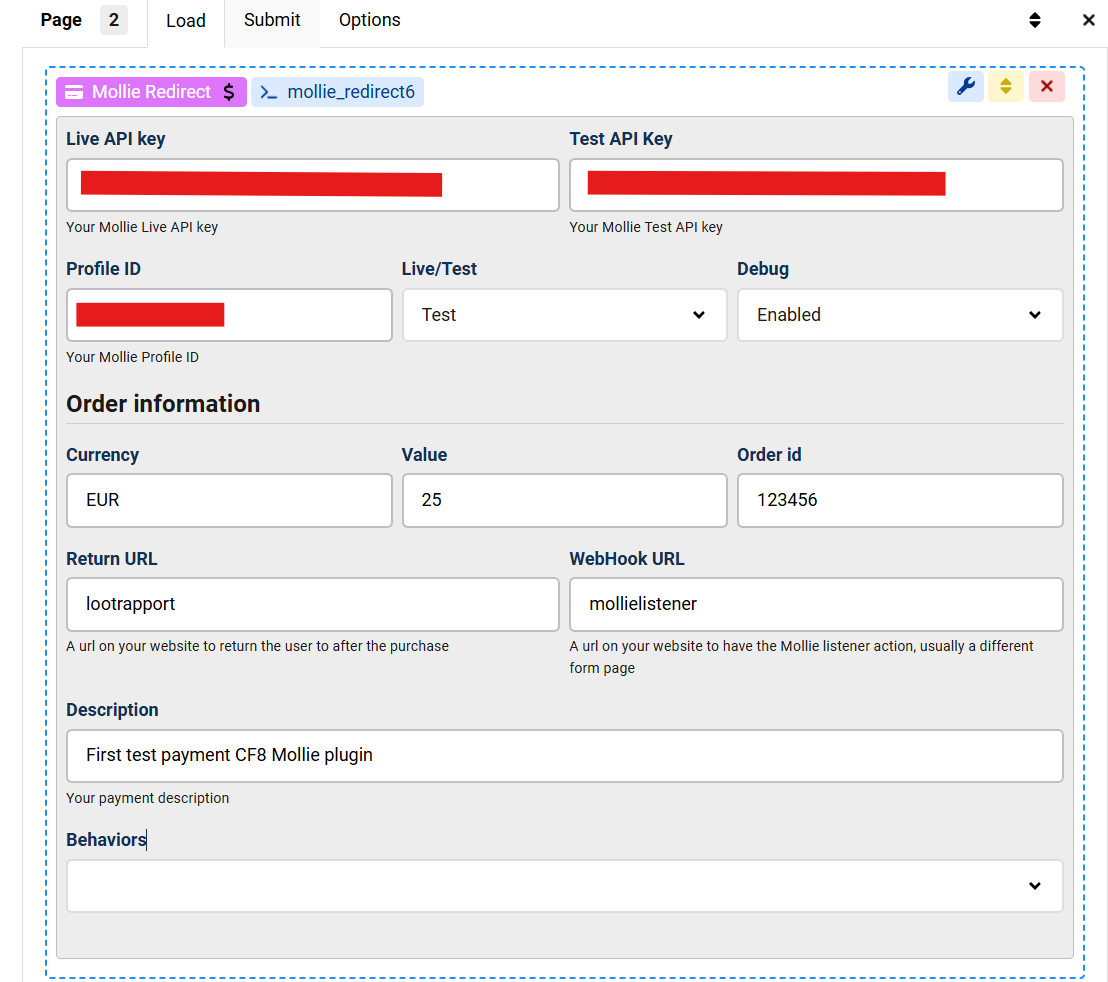Click the page number 2 badge
The image size is (1108, 982).
click(x=114, y=20)
